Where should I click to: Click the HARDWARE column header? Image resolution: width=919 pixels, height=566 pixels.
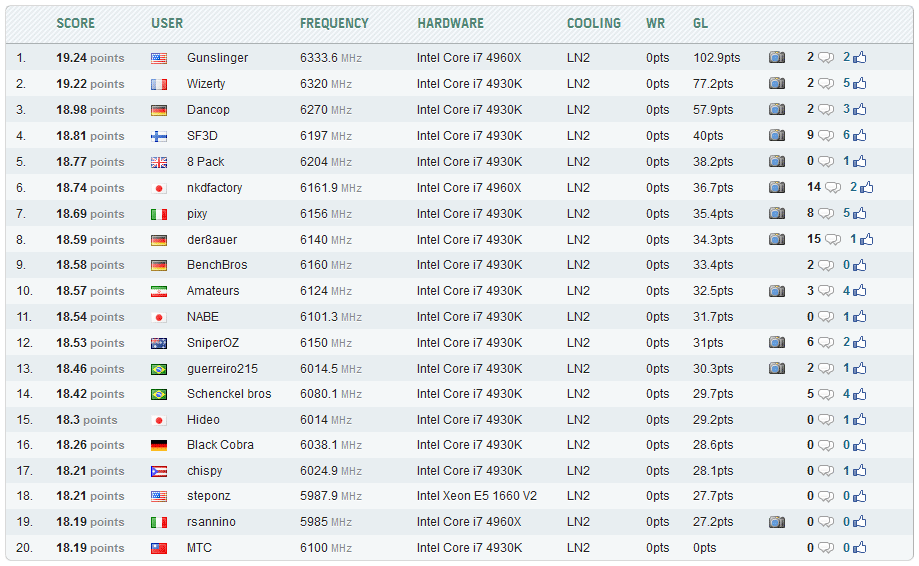pos(450,23)
